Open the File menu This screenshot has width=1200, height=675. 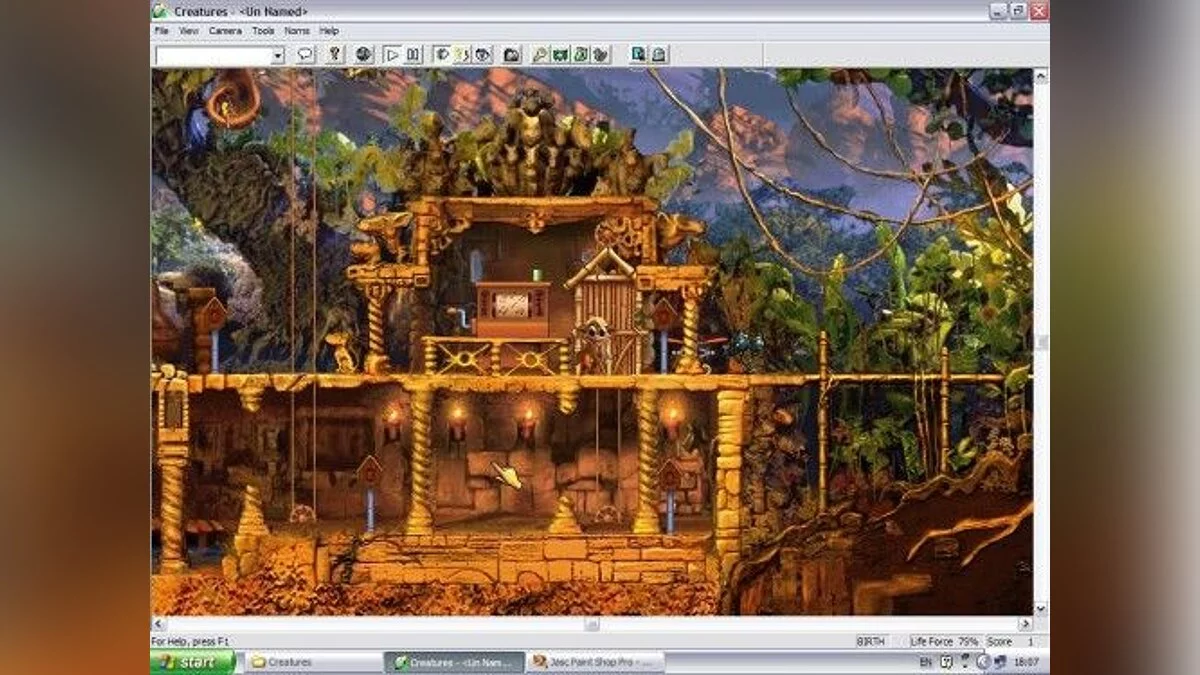161,31
